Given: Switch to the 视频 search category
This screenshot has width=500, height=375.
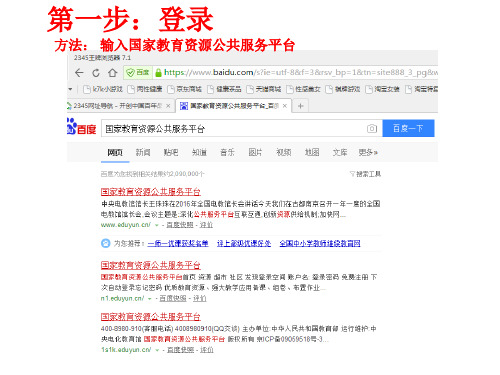Looking at the screenshot, I should click(x=284, y=153).
